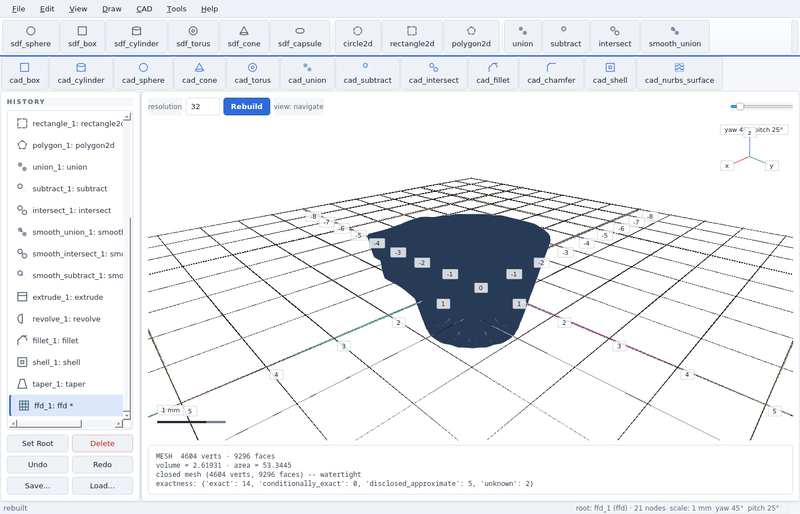The width and height of the screenshot is (800, 514).
Task: Click the Load... button
Action: click(102, 485)
